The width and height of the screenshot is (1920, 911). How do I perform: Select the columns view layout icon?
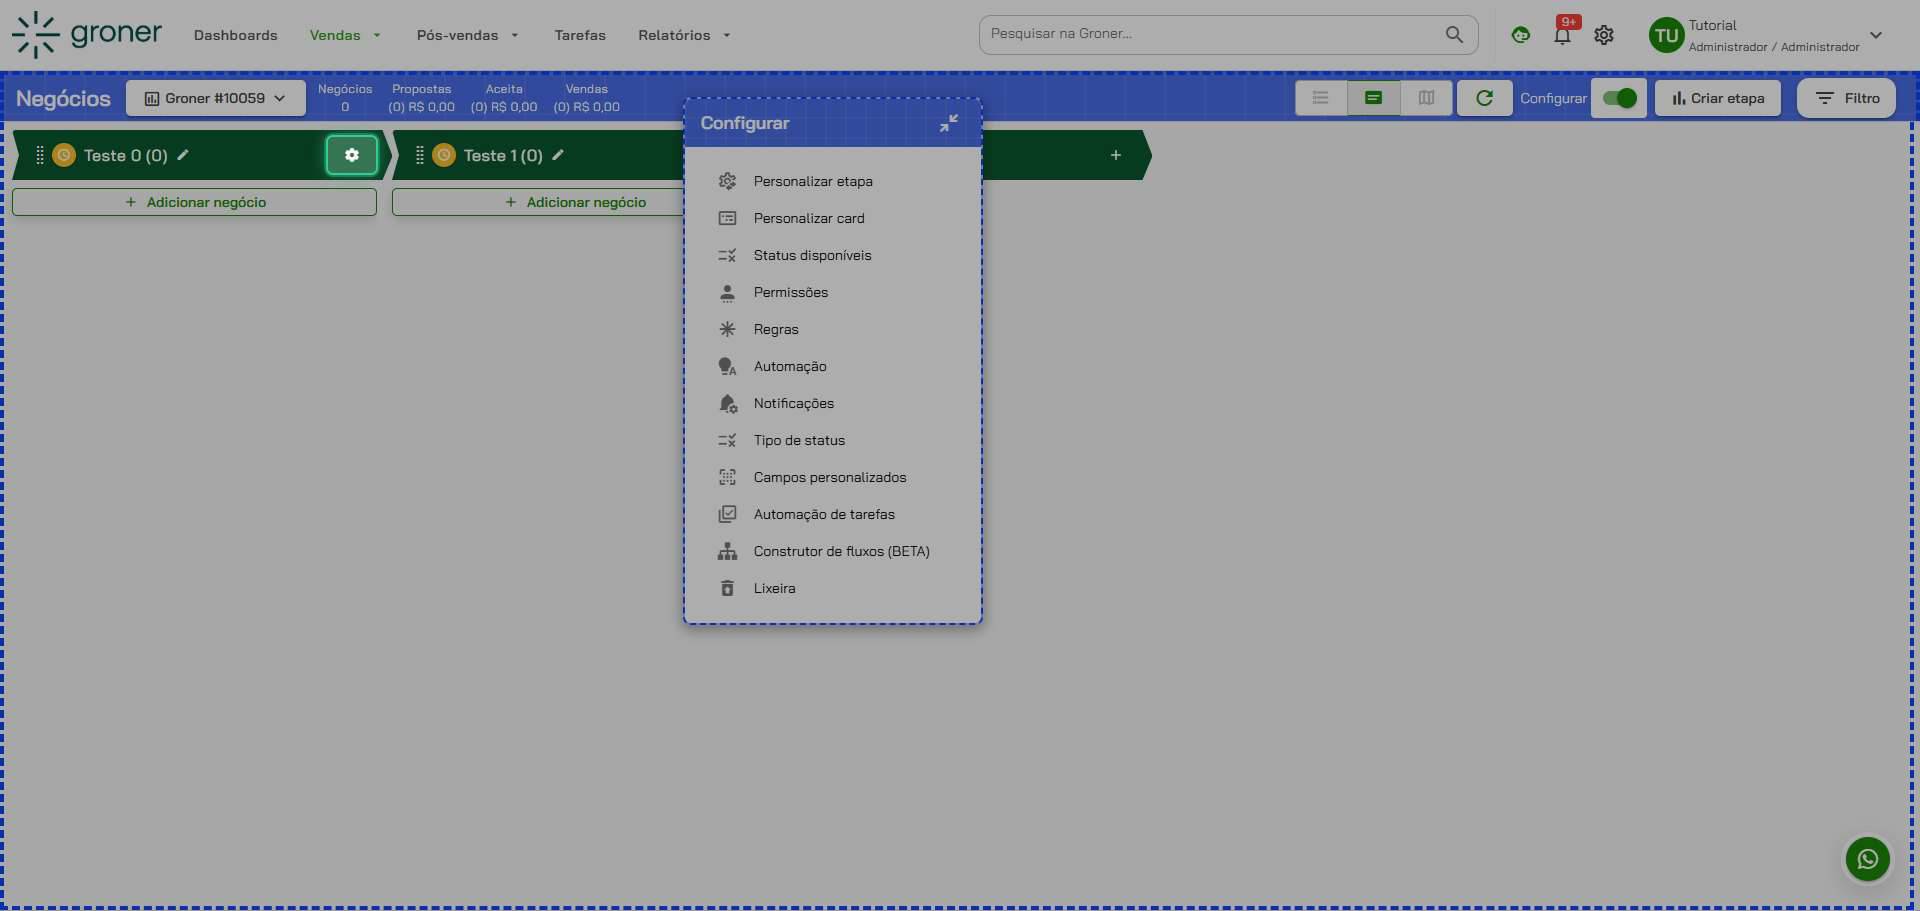point(1426,98)
